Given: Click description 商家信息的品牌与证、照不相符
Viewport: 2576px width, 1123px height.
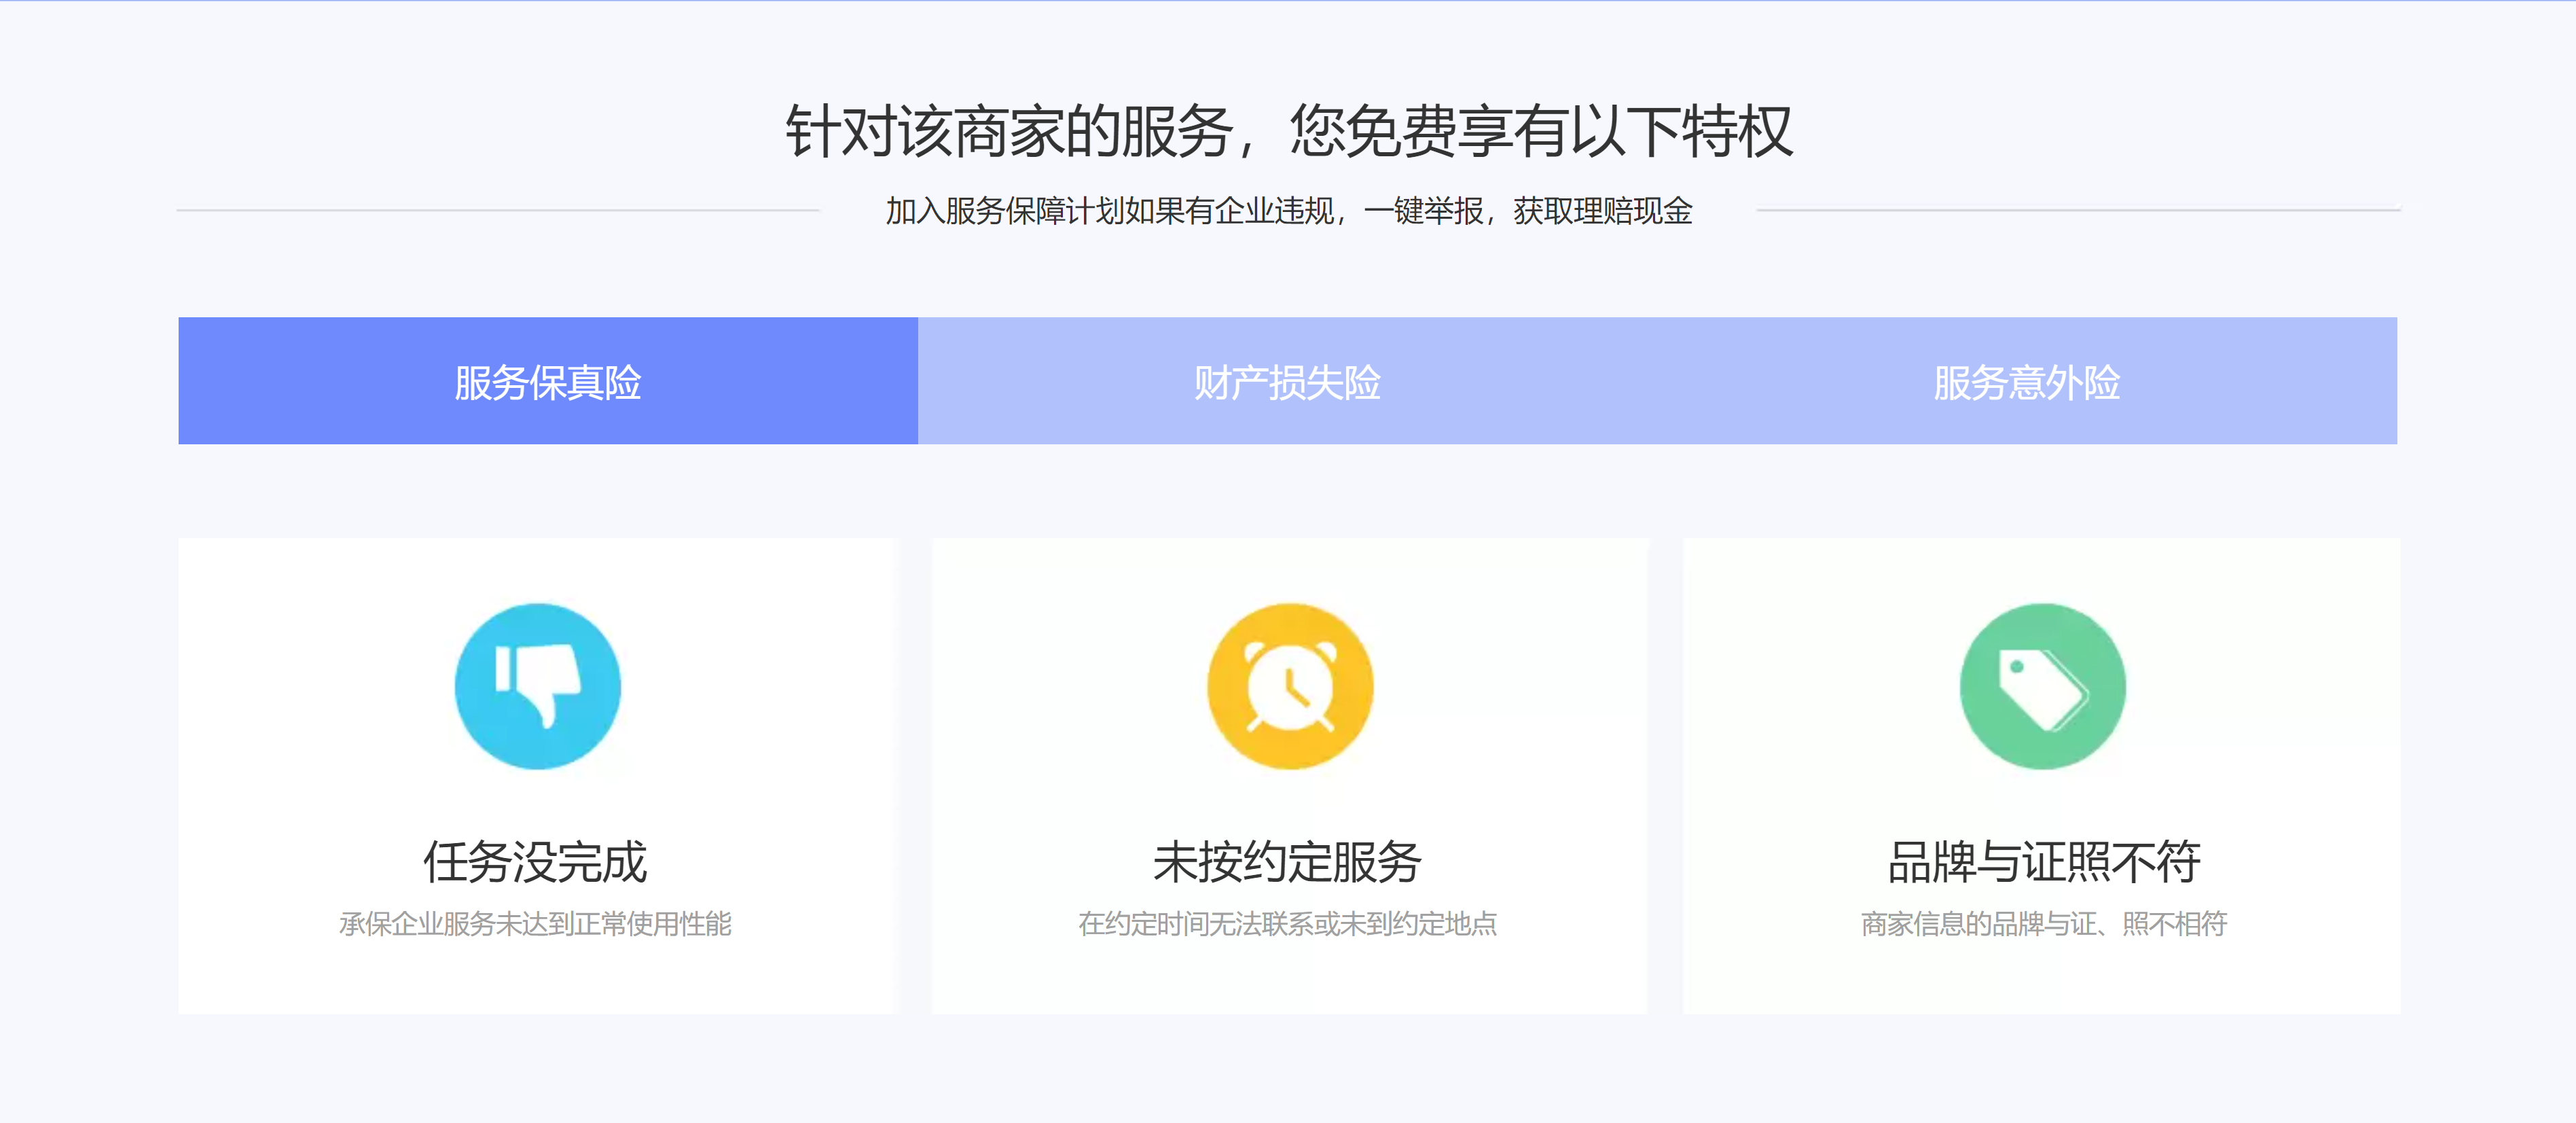Looking at the screenshot, I should tap(2043, 923).
